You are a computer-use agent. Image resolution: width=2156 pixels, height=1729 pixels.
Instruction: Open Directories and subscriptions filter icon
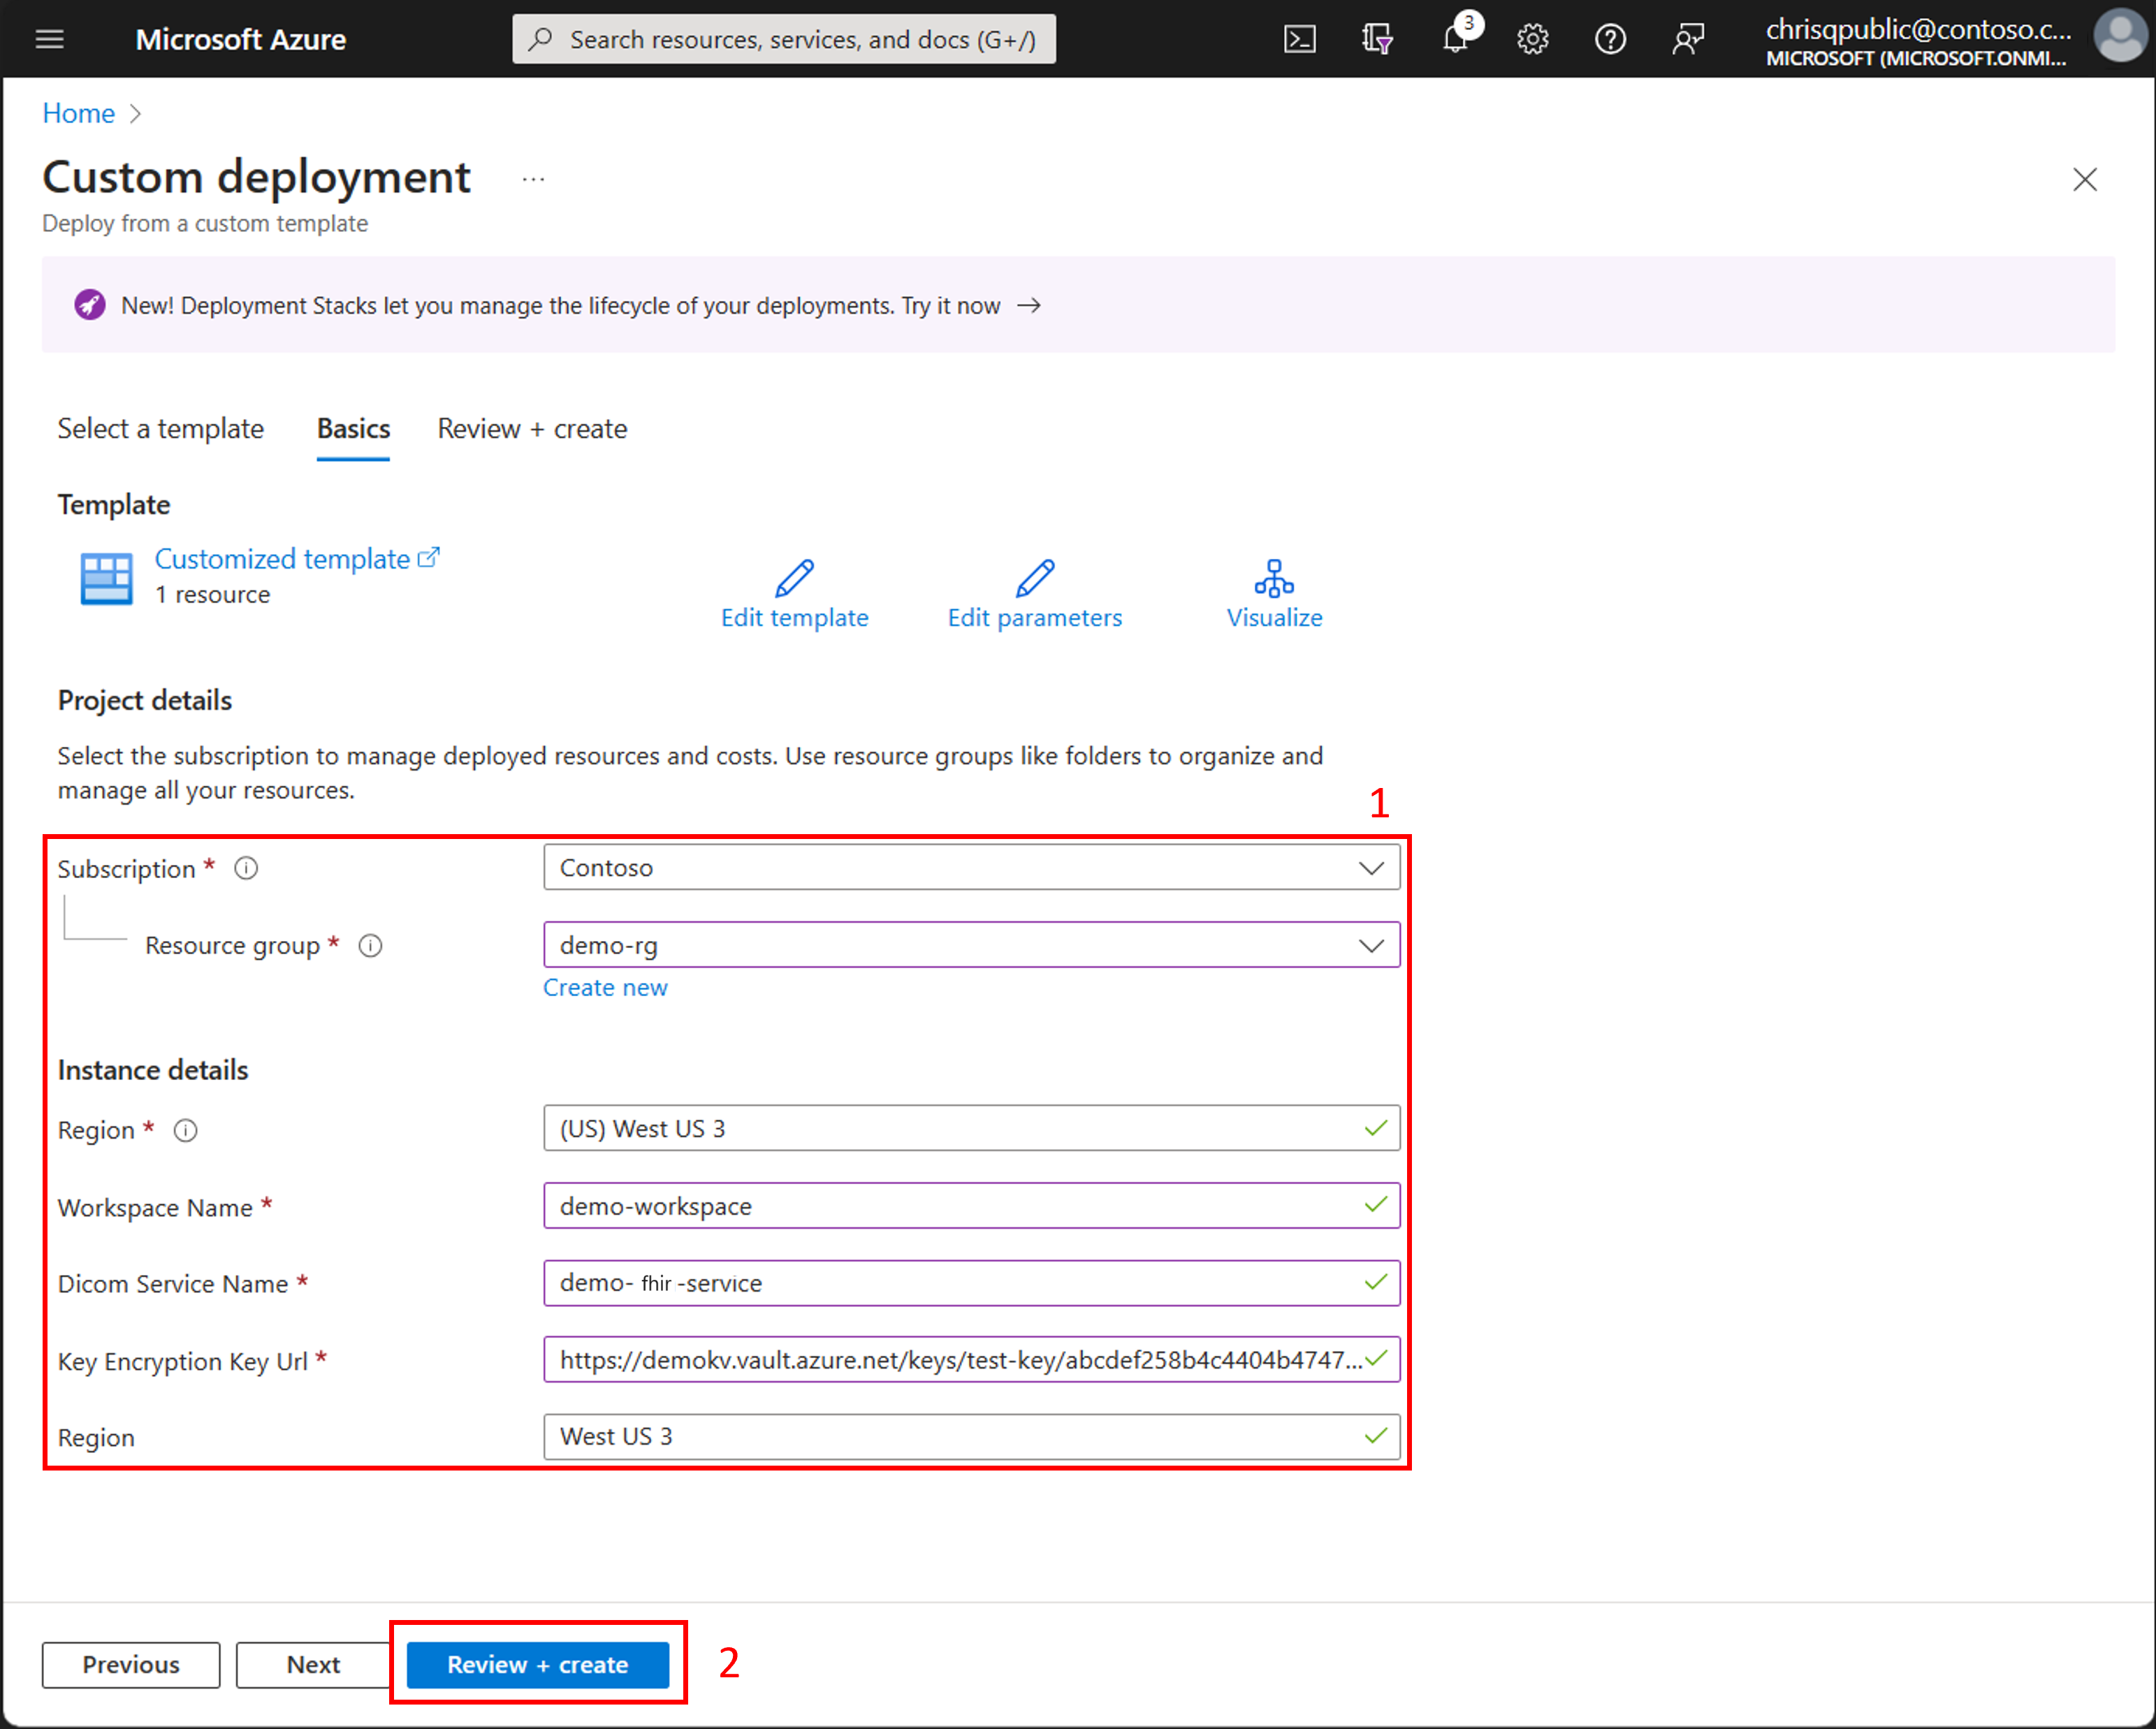pyautogui.click(x=1377, y=39)
